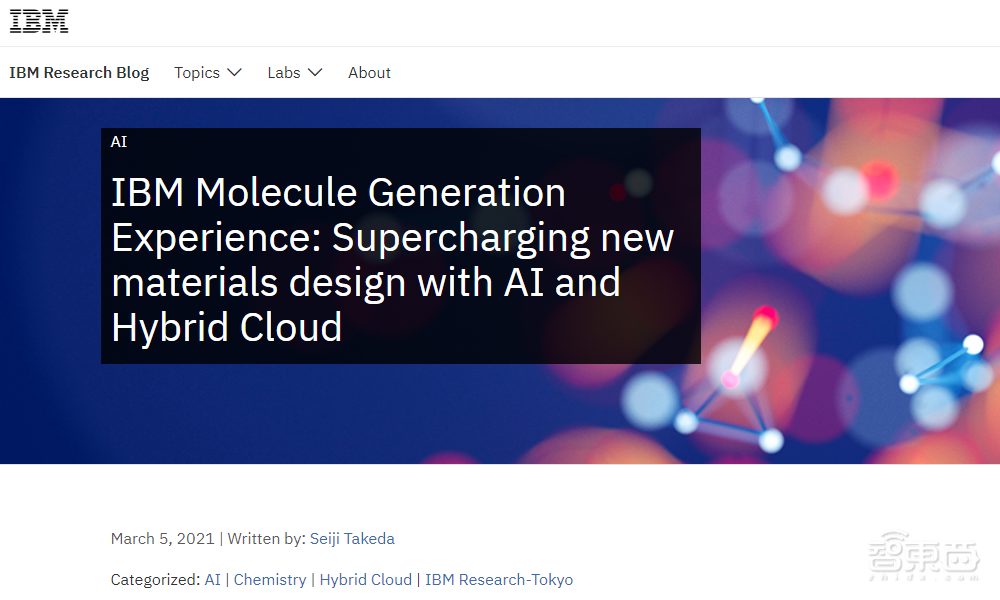1000x600 pixels.
Task: Open the IBM Research Blog home link
Action: [x=79, y=73]
